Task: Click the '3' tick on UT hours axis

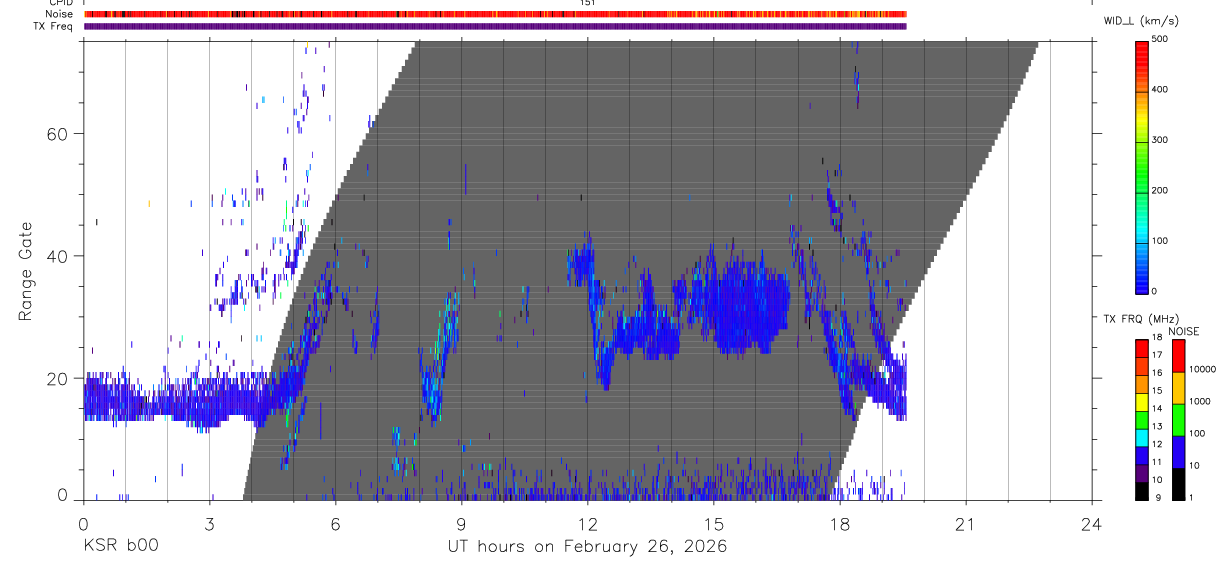Action: click(209, 522)
